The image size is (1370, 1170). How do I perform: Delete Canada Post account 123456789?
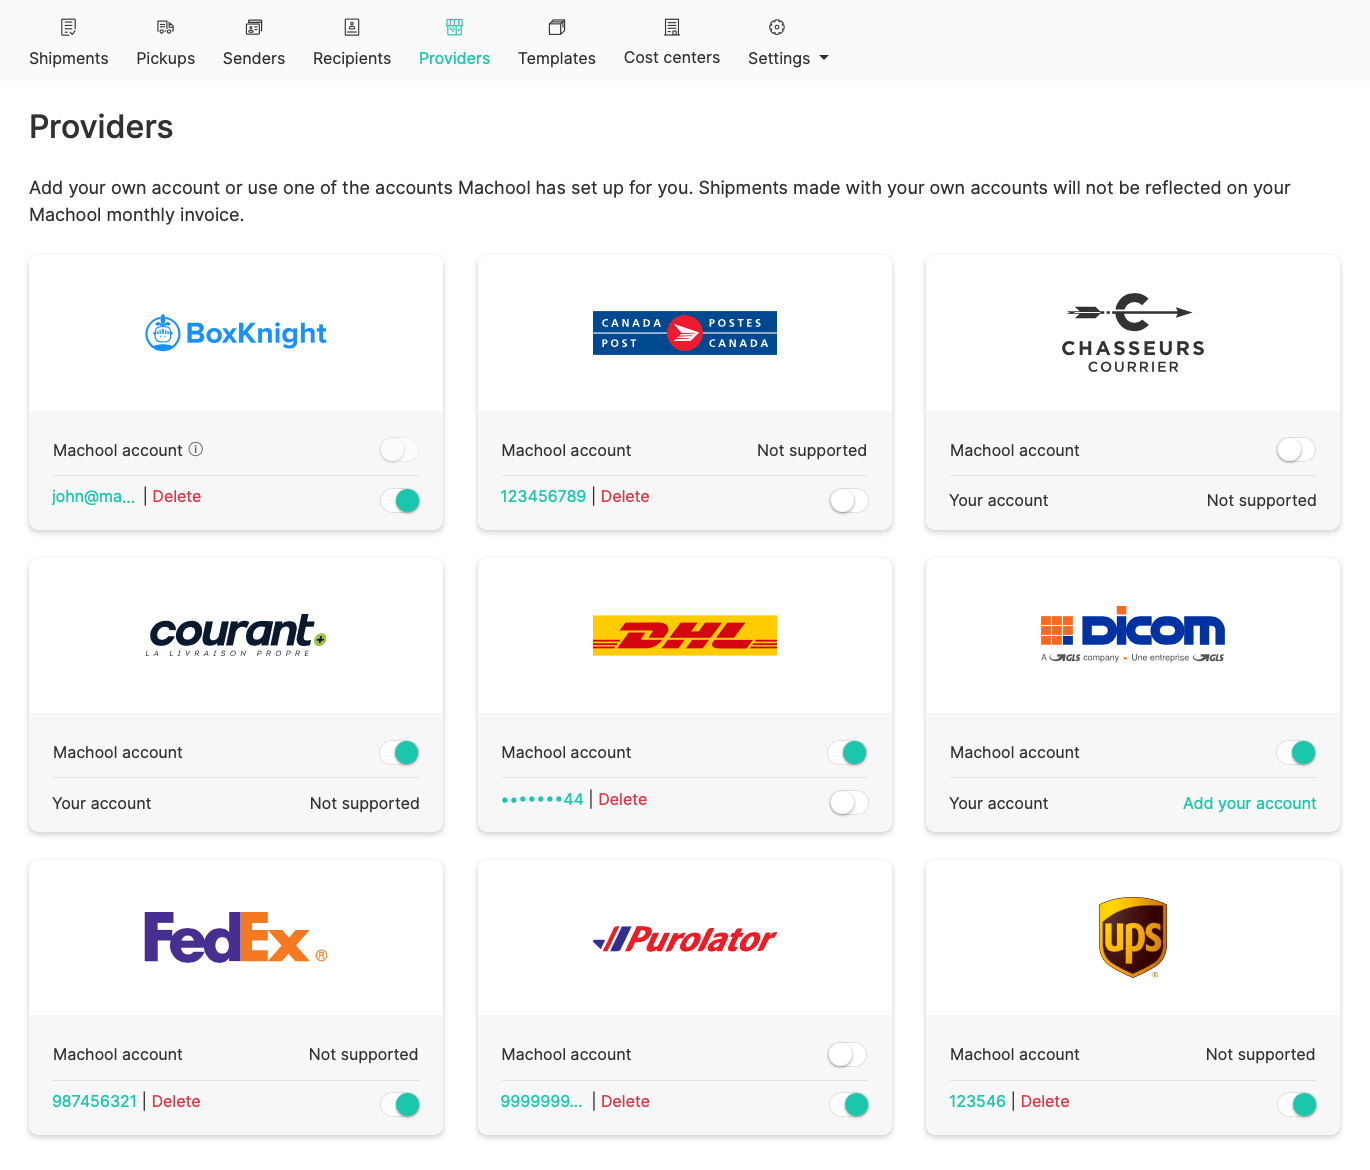[625, 496]
